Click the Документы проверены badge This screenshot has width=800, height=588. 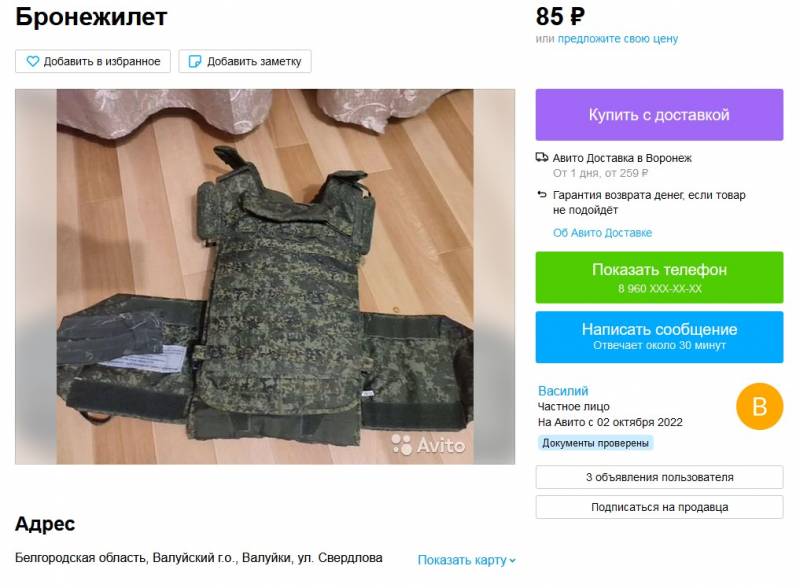pyautogui.click(x=595, y=443)
